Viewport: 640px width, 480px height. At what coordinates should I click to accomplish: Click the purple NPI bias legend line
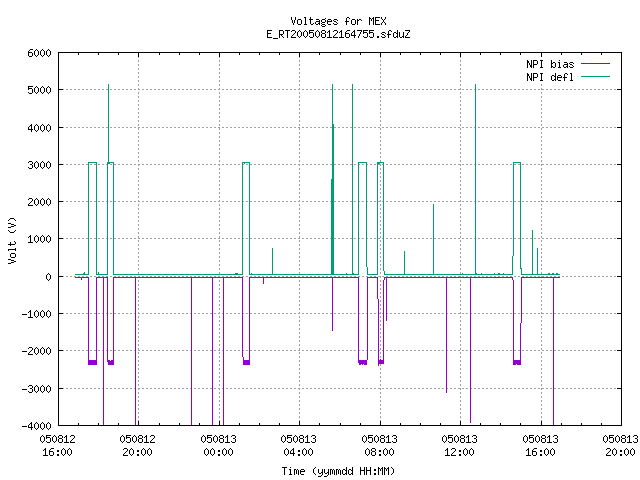pos(596,64)
